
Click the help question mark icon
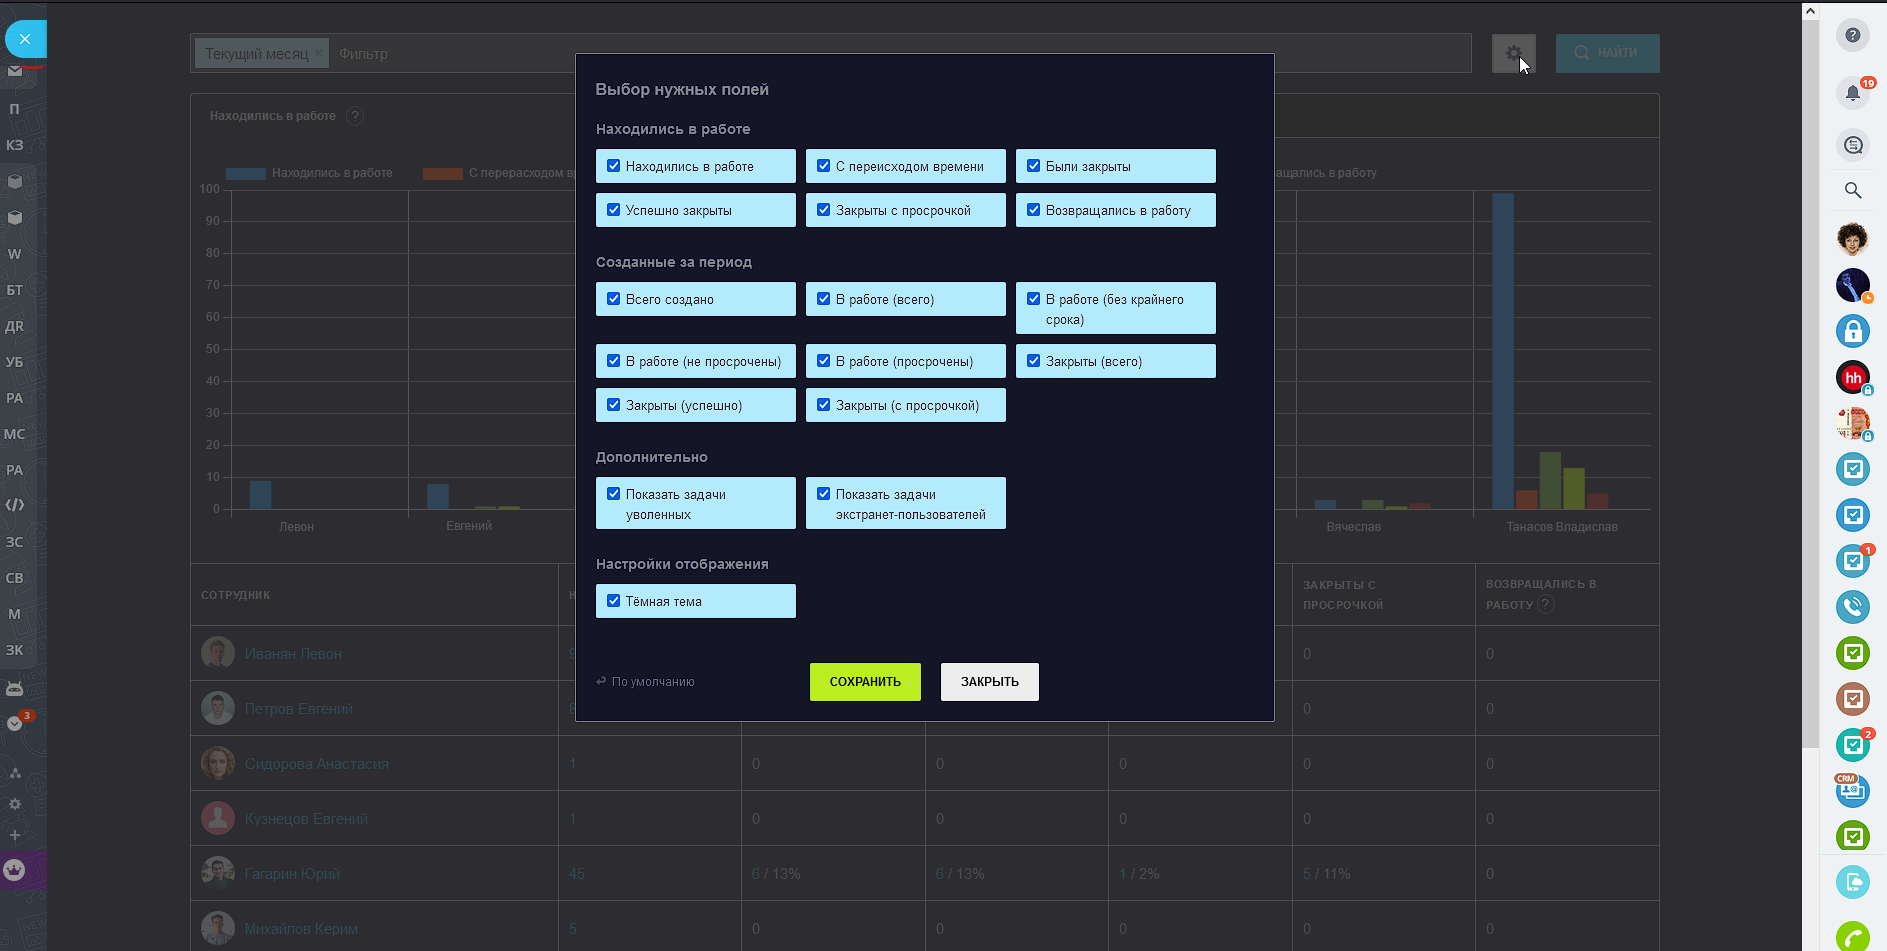(x=1852, y=35)
